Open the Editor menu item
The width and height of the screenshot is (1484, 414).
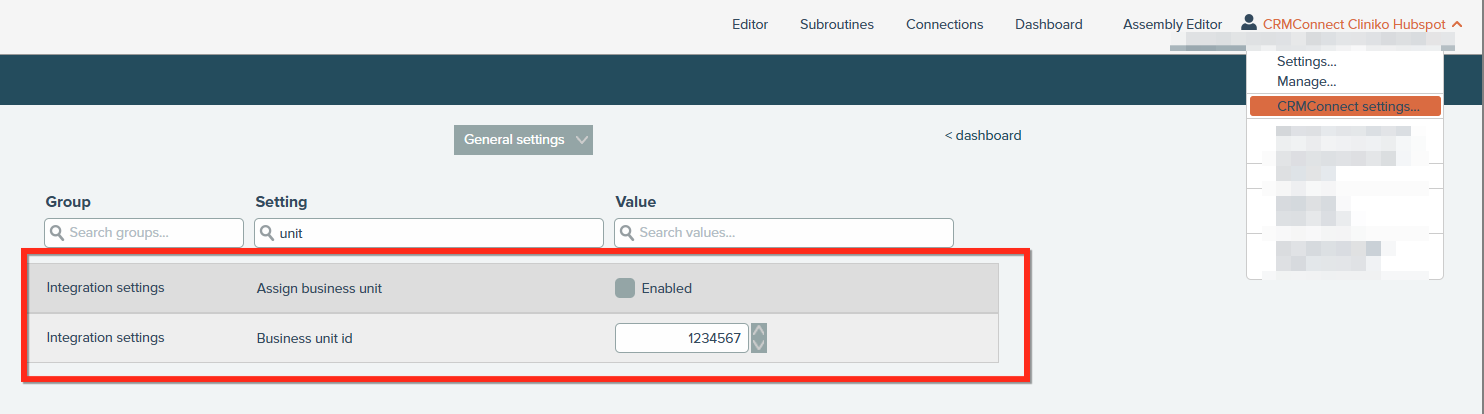coord(750,24)
